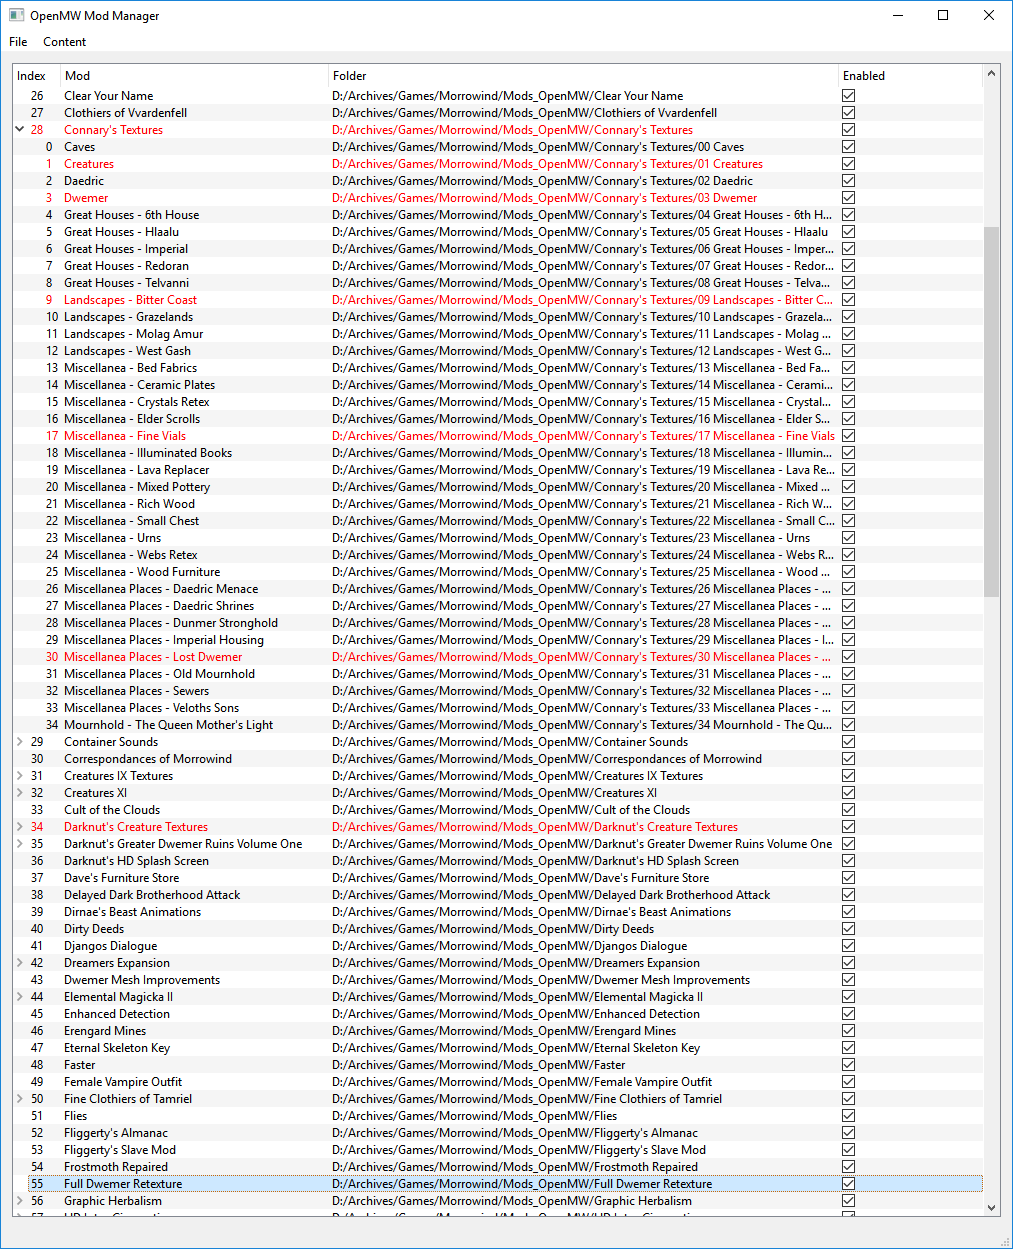Uncheck Cult of the Clouds checkbox
Viewport: 1013px width, 1249px height.
pos(848,810)
